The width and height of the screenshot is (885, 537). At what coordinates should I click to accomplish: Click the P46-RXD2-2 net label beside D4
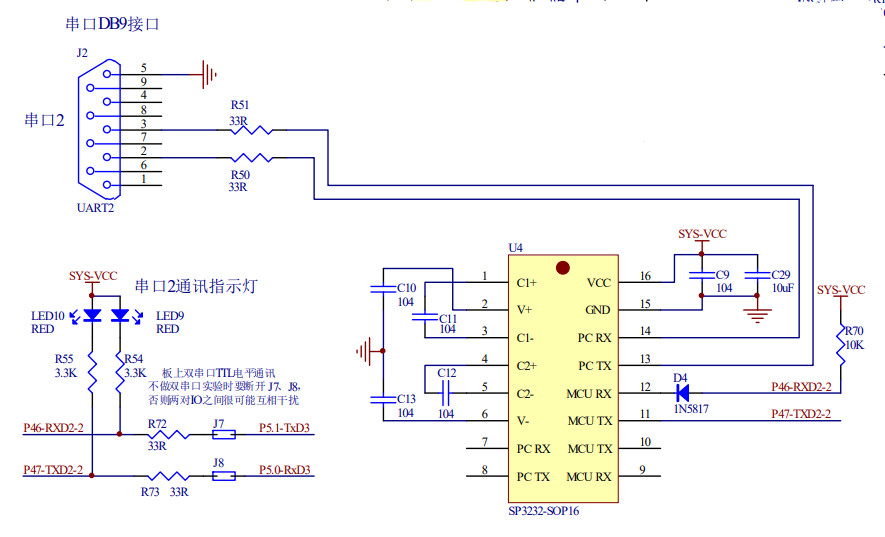coord(801,387)
